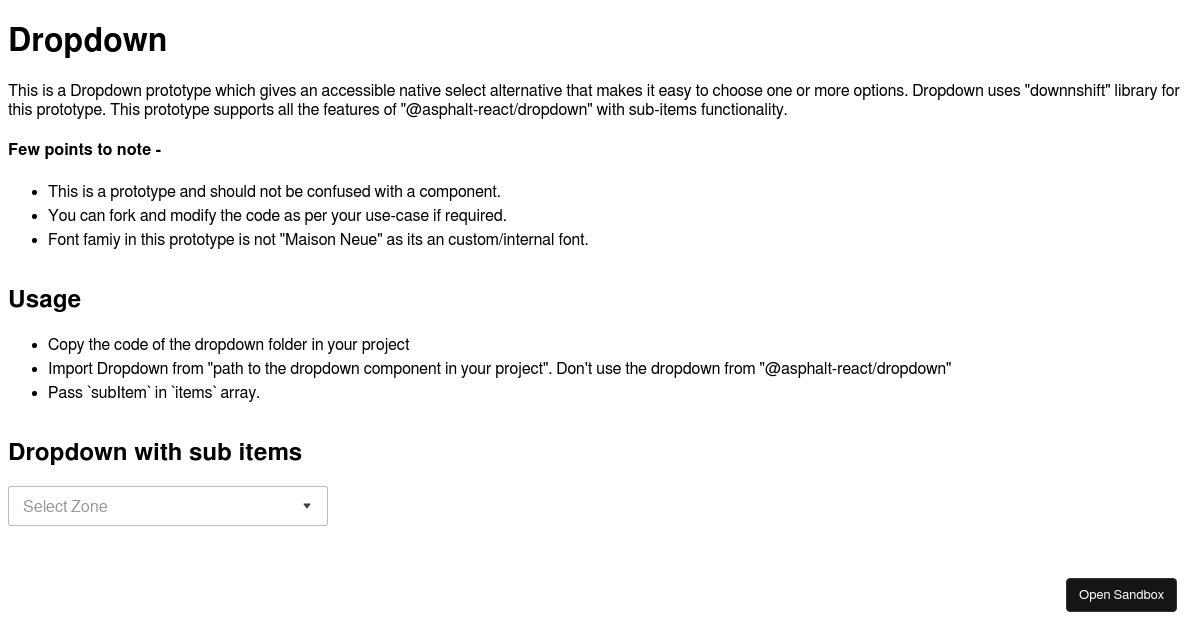Click the introductory Dropdown prototype paragraph
The width and height of the screenshot is (1200, 630).
594,100
